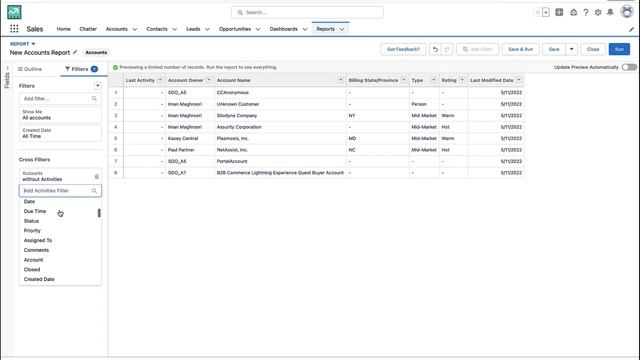
Task: Open the Leads tab
Action: [193, 29]
